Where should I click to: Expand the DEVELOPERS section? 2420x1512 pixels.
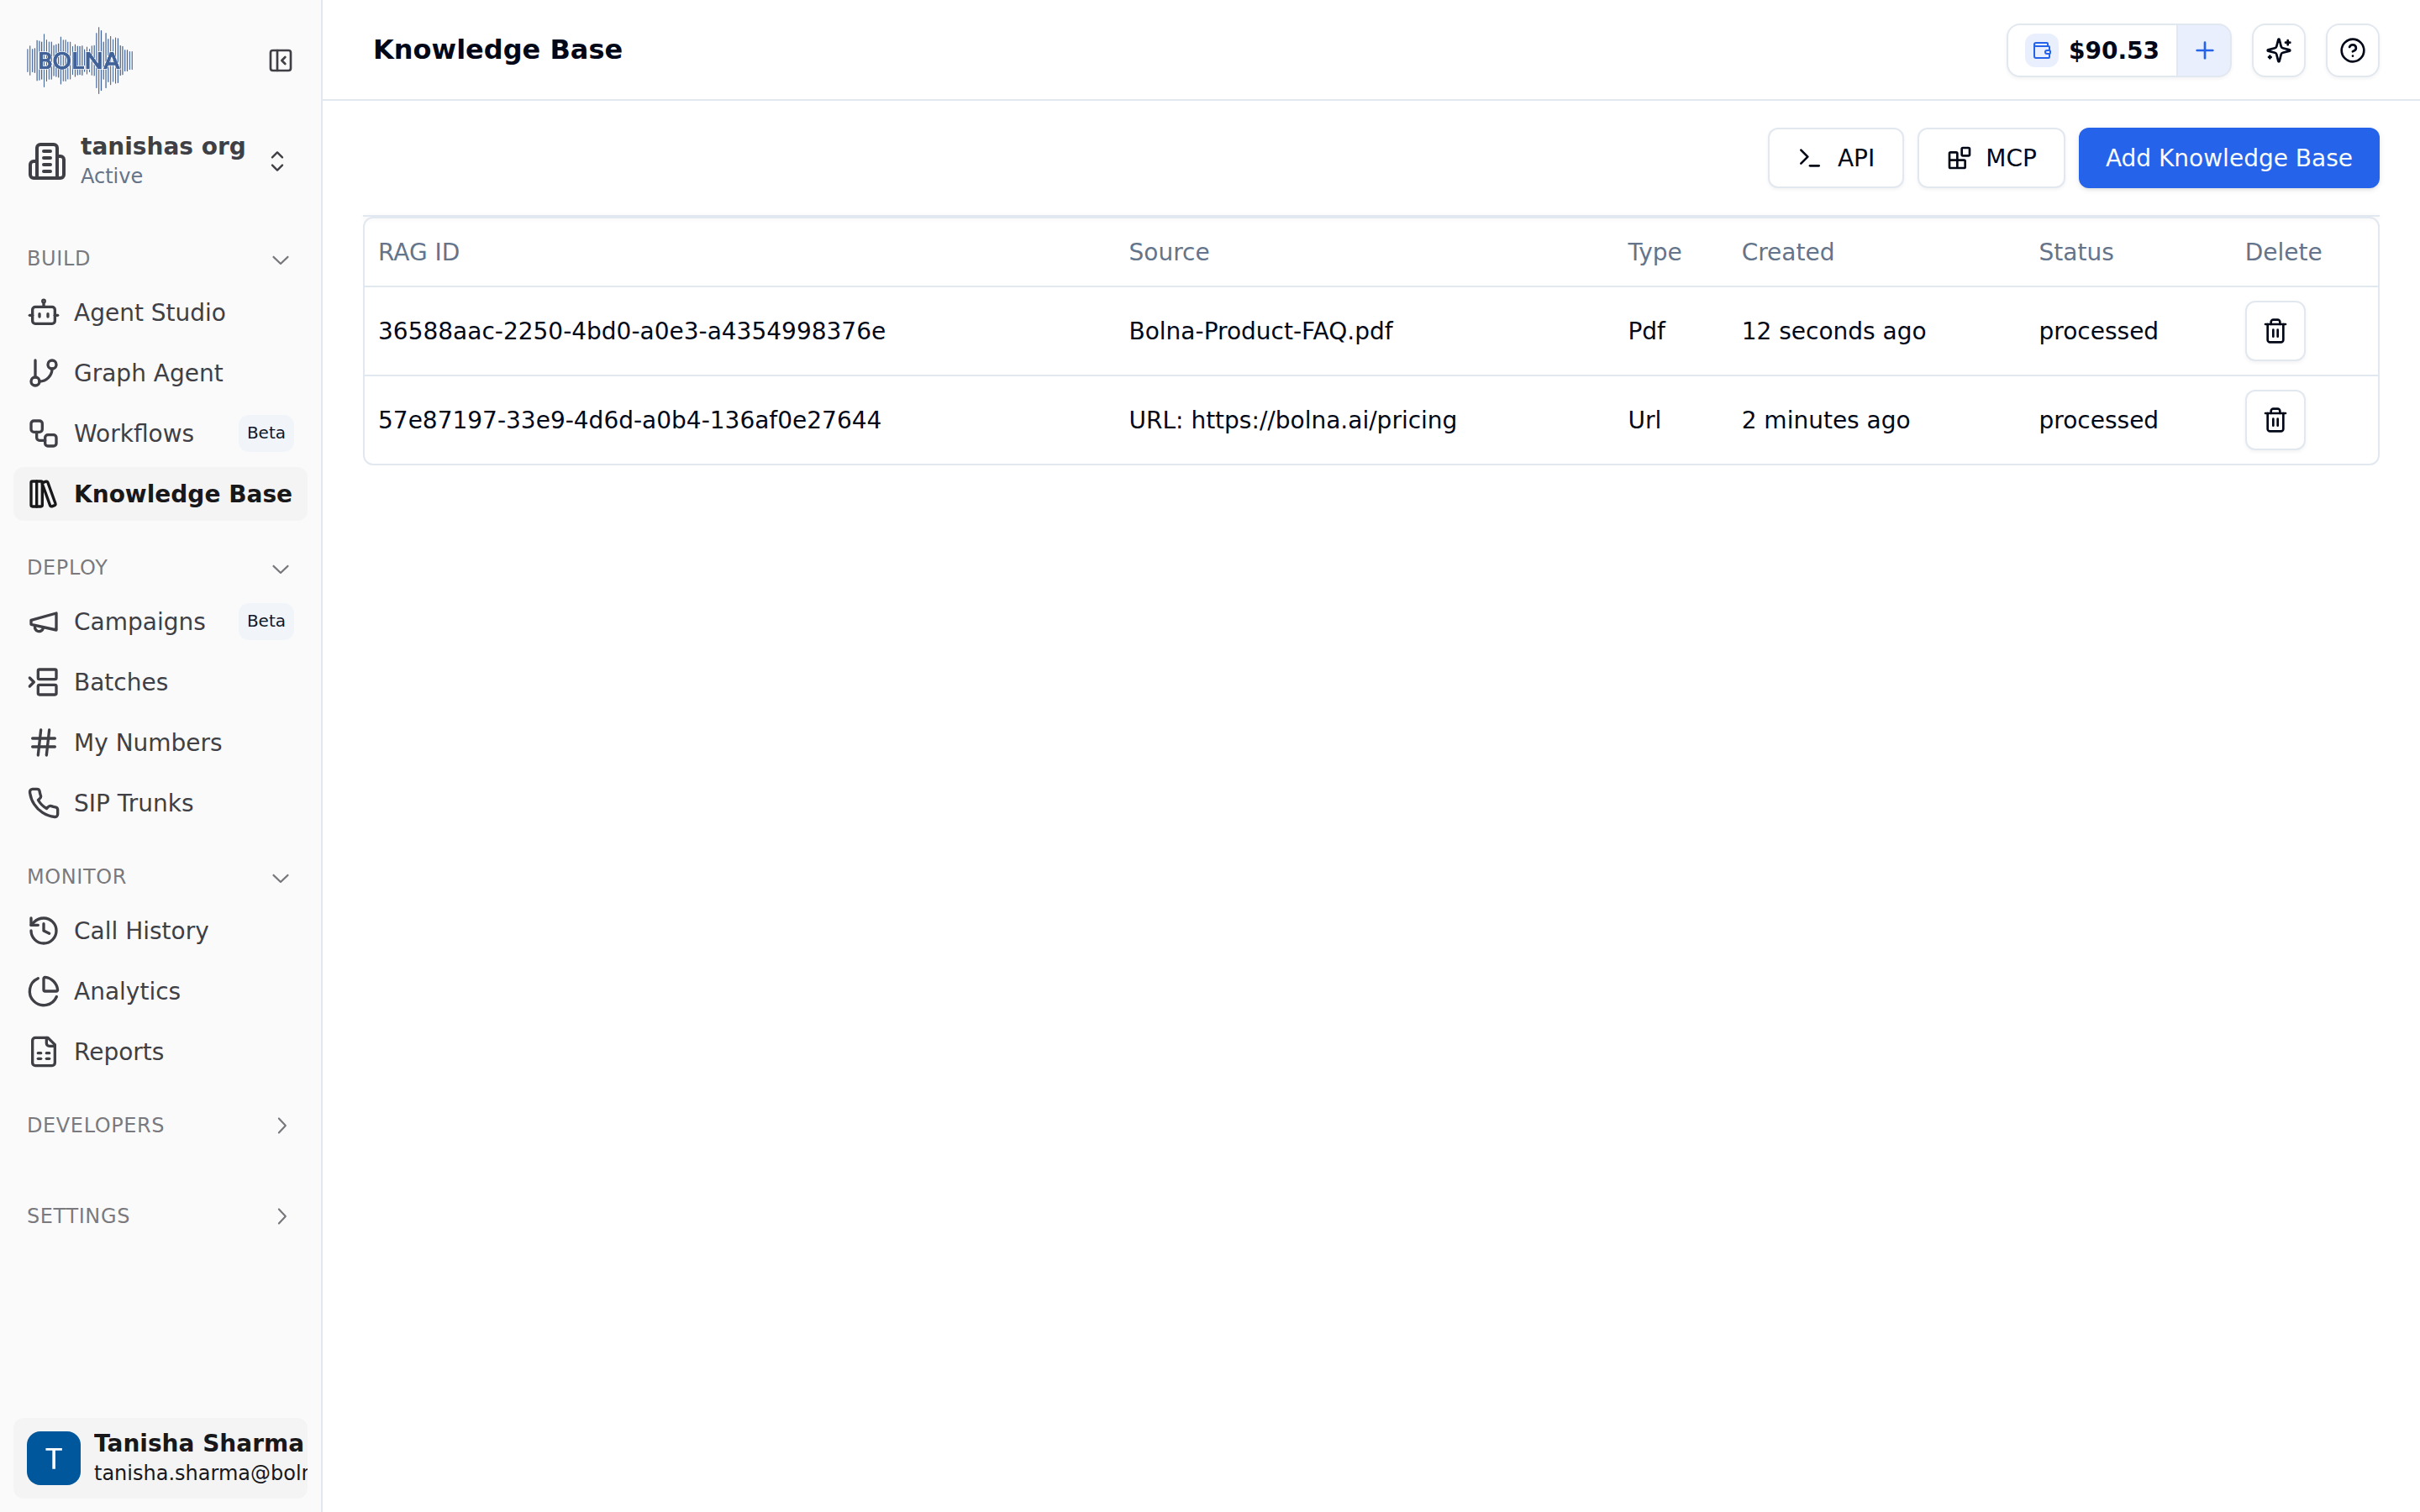[160, 1125]
